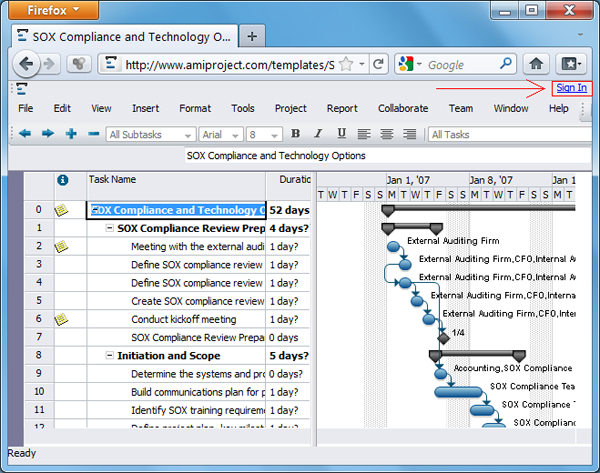This screenshot has width=600, height=473.
Task: Open the note icon on row 6
Action: tap(61, 319)
